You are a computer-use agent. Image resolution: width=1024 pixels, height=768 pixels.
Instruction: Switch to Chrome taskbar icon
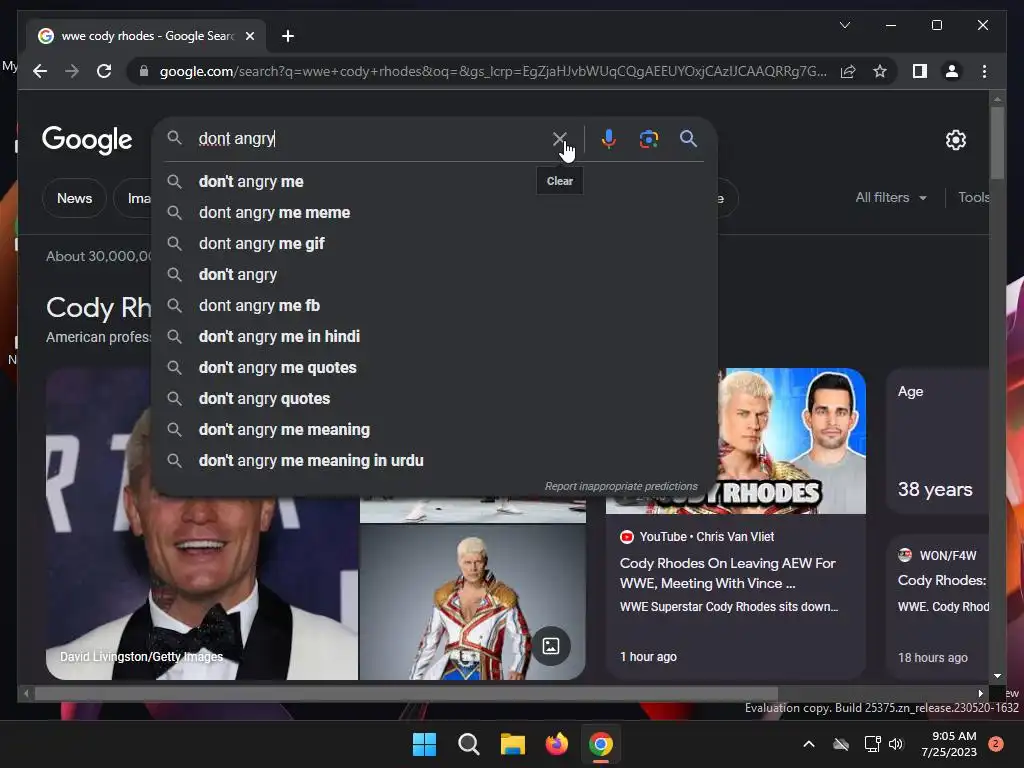(x=600, y=744)
